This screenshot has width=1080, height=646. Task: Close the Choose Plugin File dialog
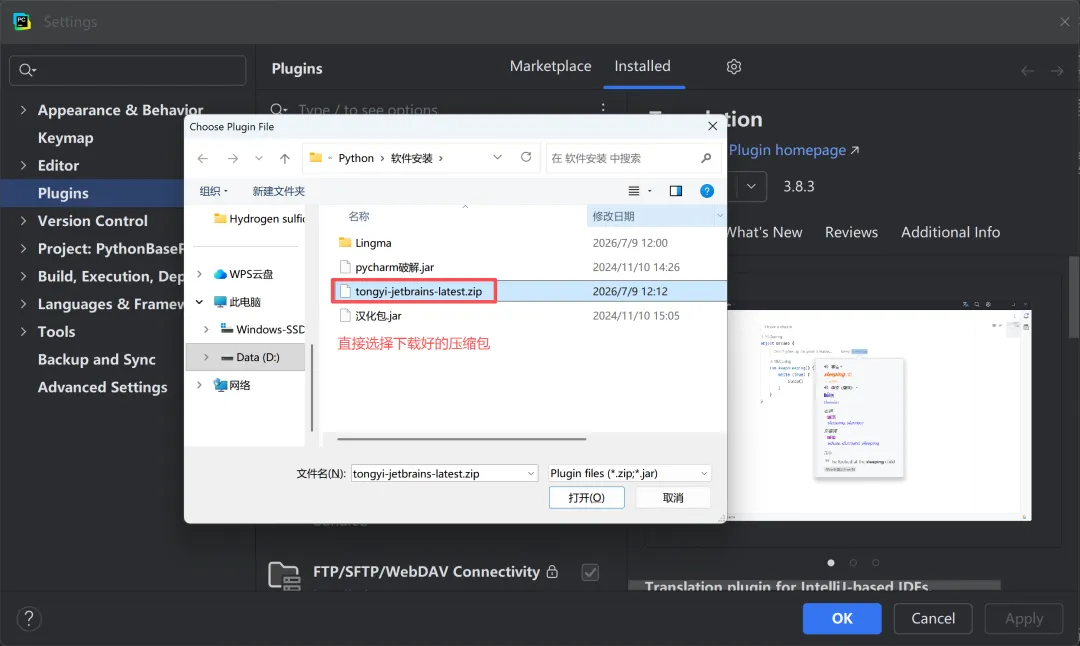click(713, 126)
